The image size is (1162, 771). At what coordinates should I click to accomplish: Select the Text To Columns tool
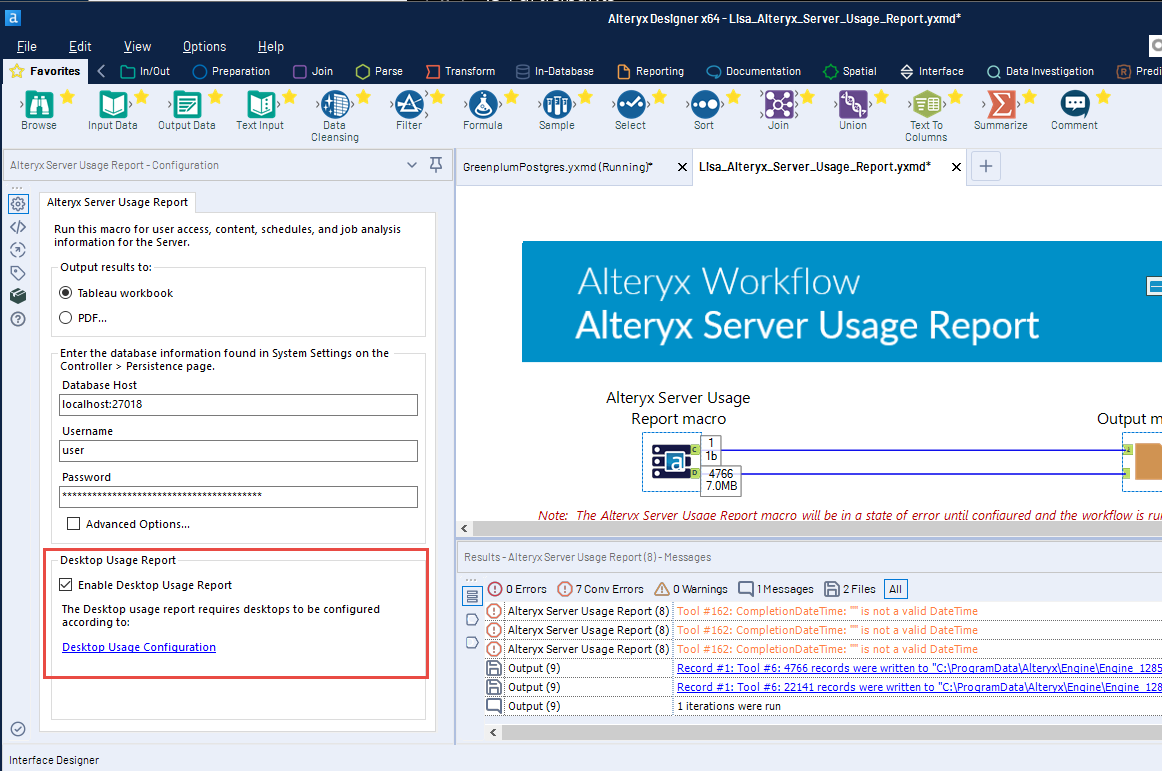click(x=926, y=105)
